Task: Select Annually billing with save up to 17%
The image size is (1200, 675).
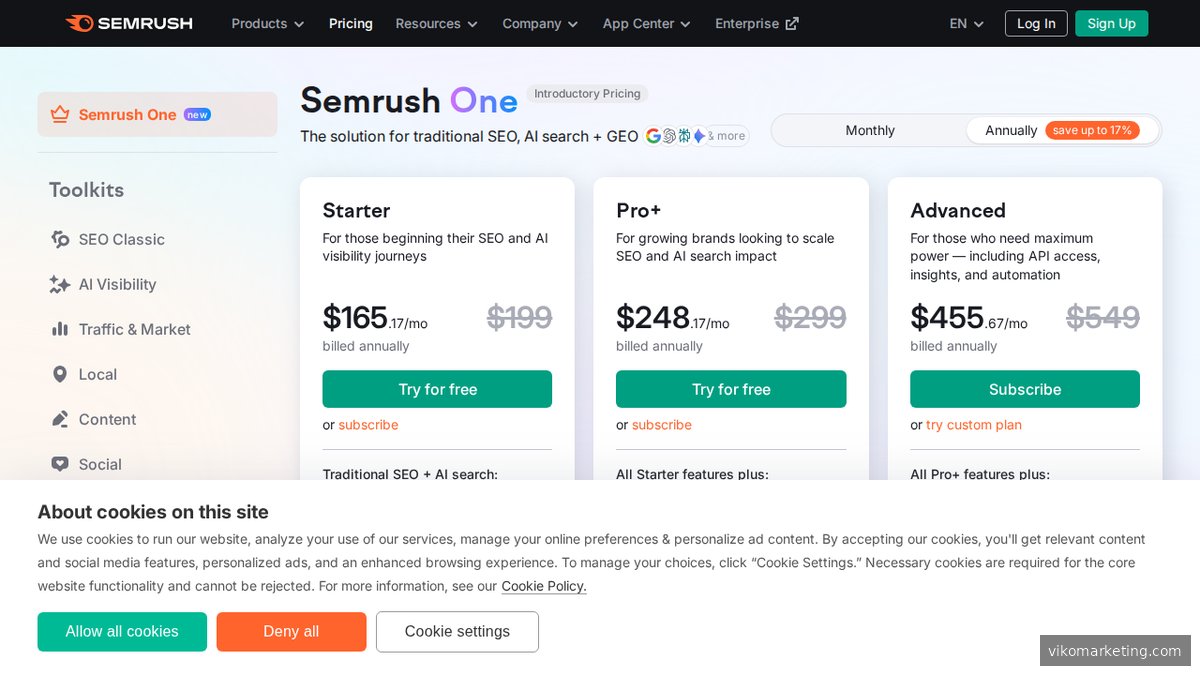Action: tap(1011, 130)
